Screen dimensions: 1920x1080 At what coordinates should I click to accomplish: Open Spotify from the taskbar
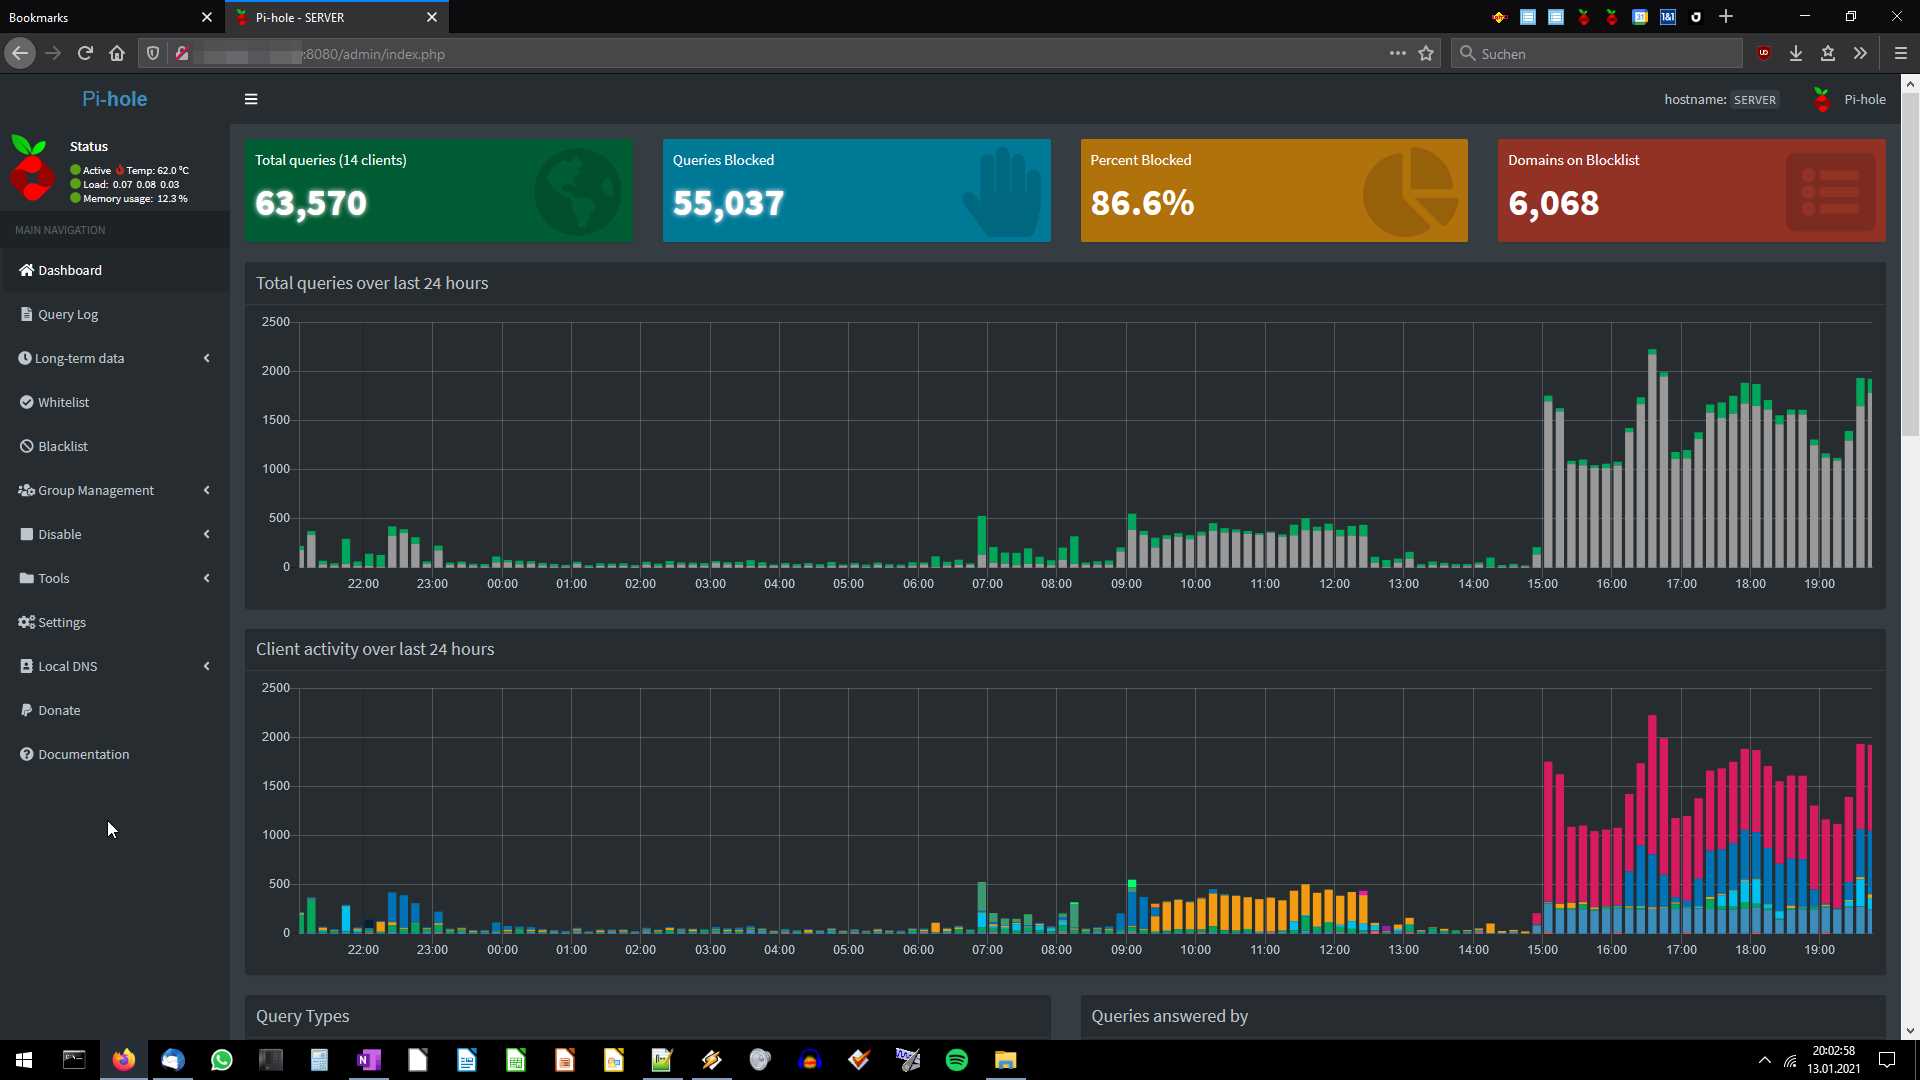pyautogui.click(x=956, y=1060)
